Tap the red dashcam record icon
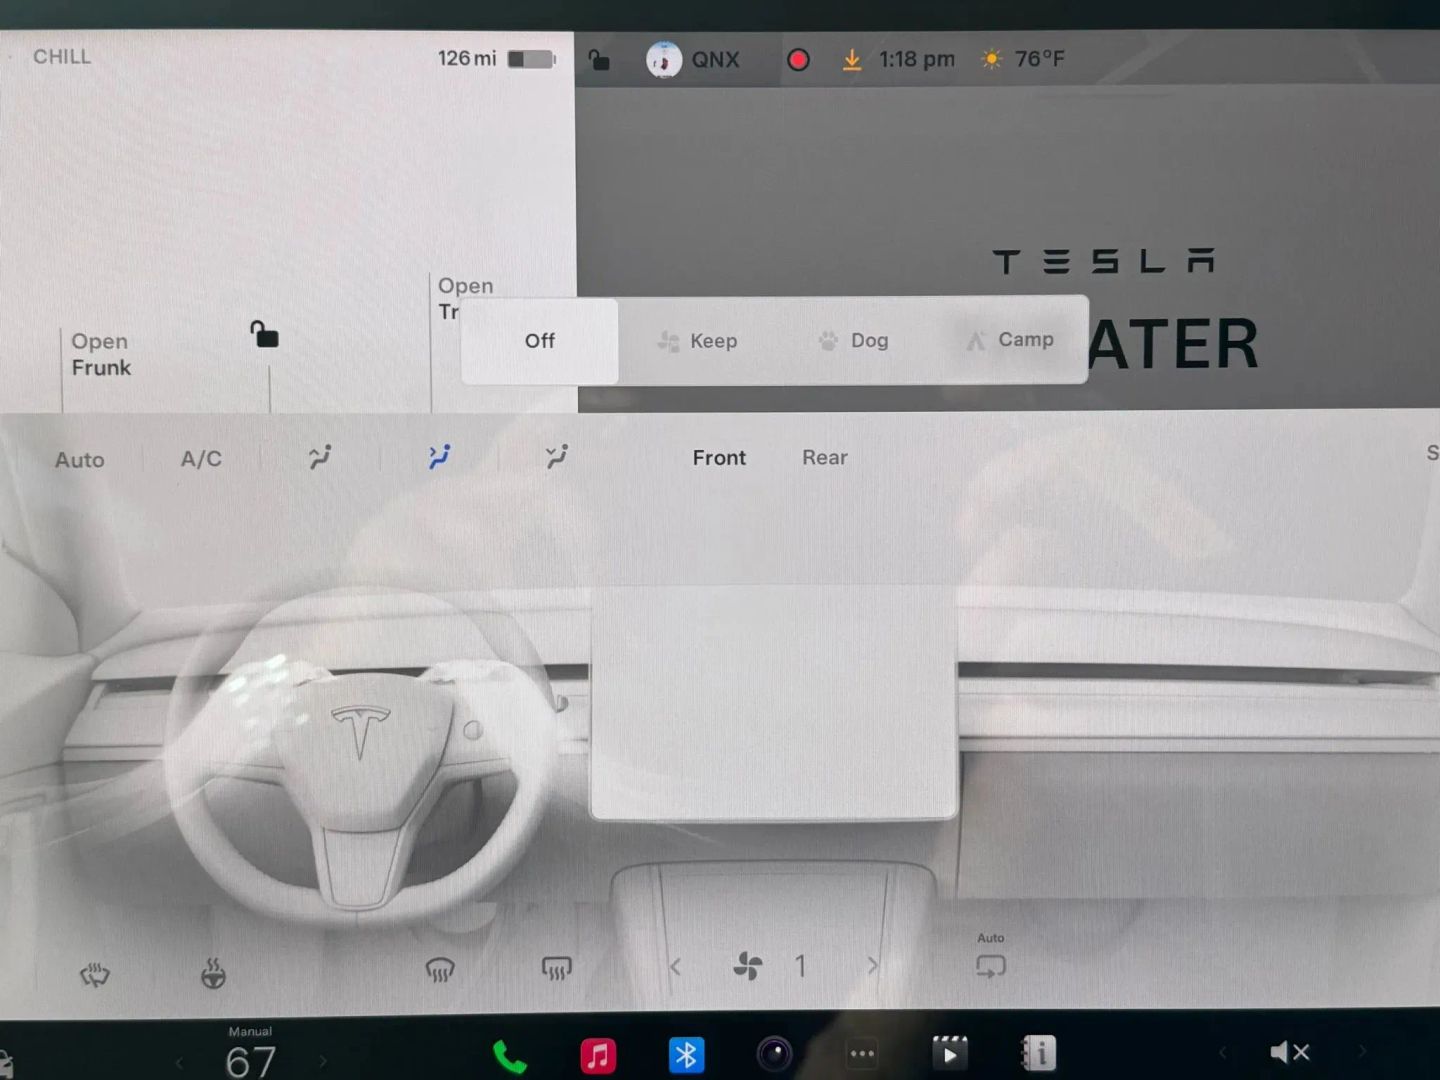This screenshot has width=1440, height=1080. pos(798,60)
